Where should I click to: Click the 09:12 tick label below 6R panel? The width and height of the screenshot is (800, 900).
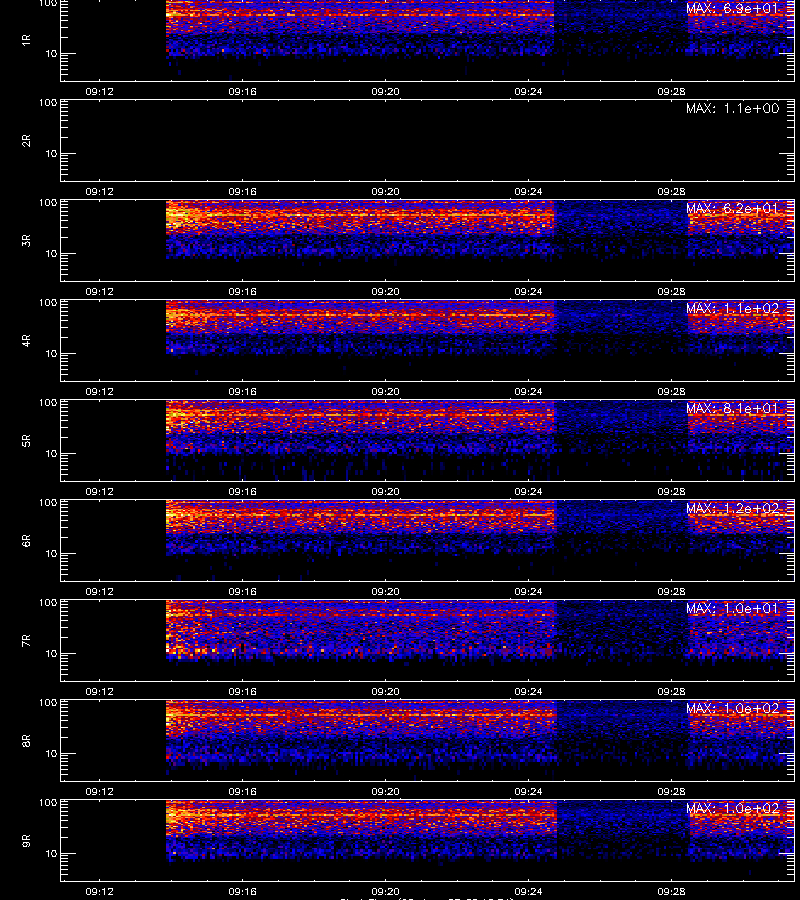99,592
